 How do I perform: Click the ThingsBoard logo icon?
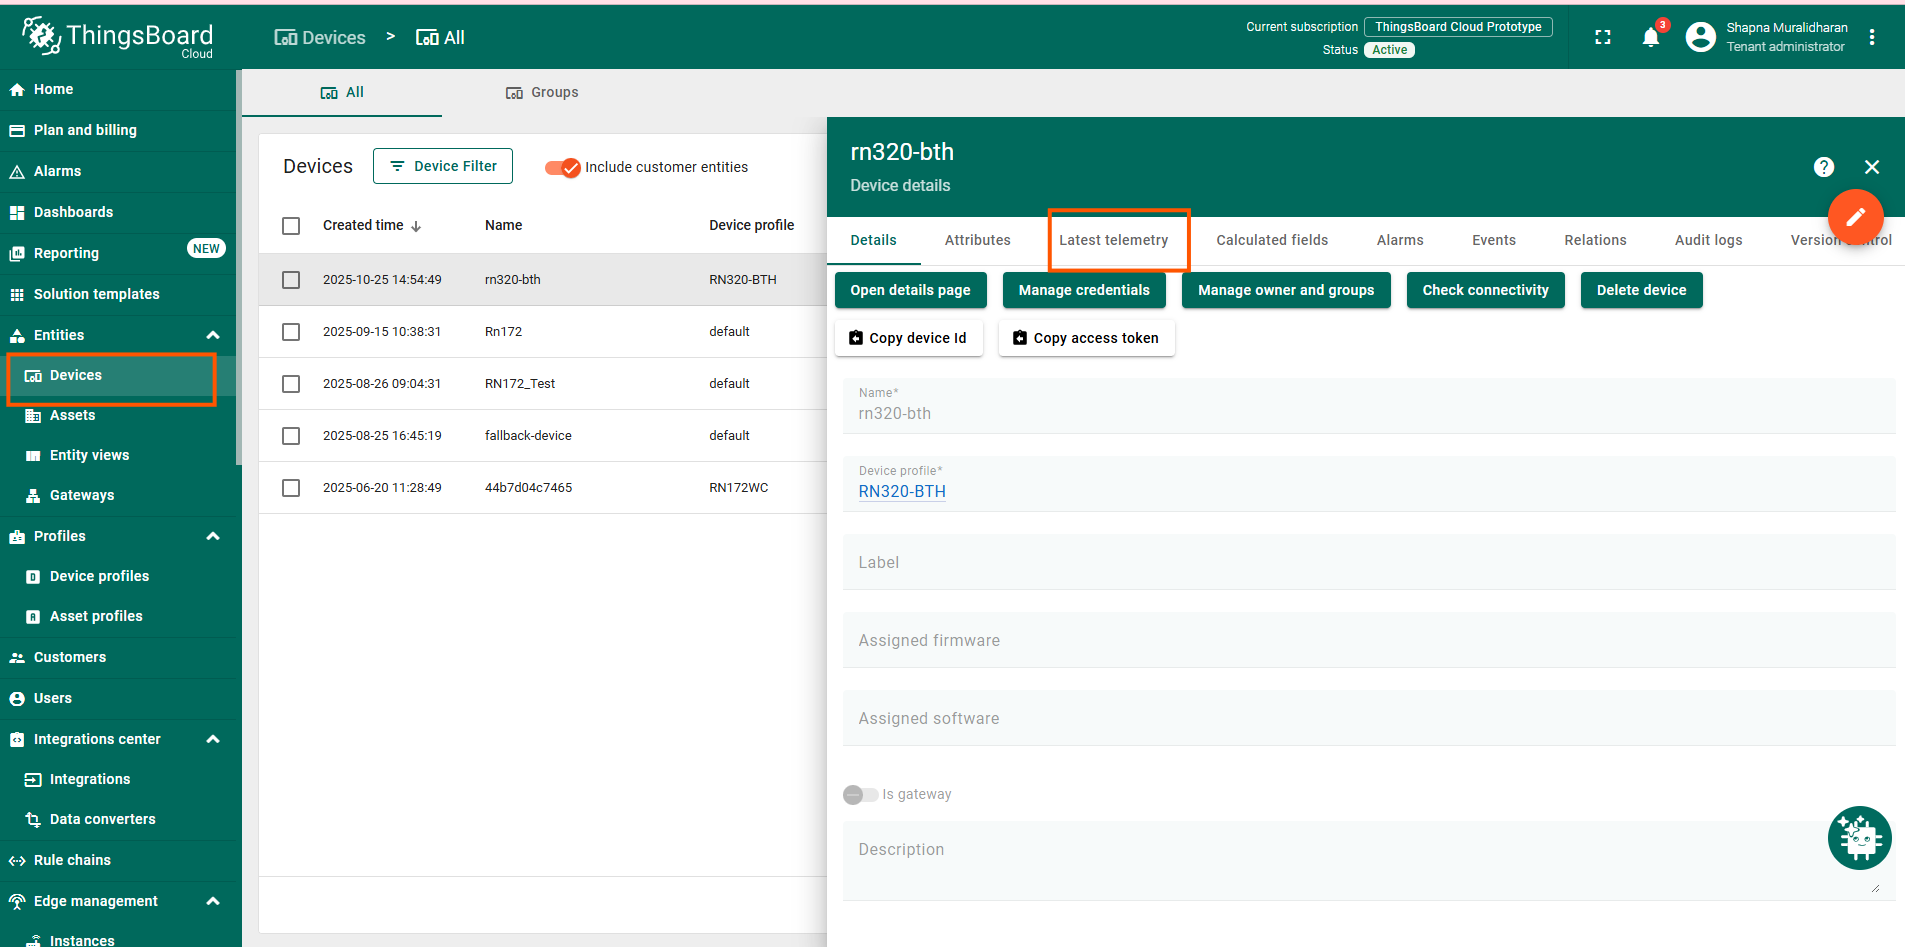41,36
